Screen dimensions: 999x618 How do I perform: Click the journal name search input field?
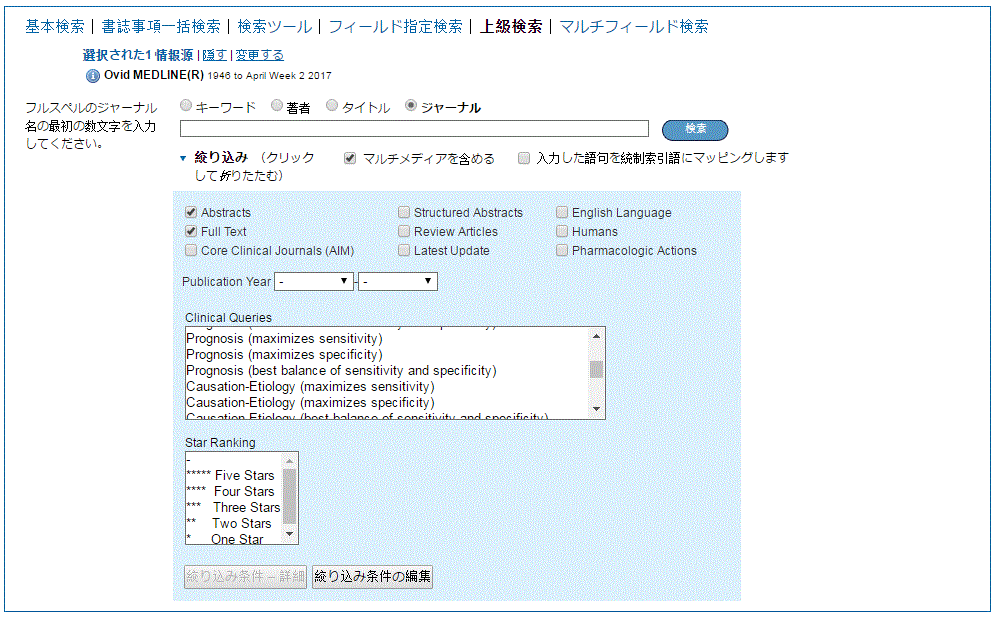tap(414, 129)
